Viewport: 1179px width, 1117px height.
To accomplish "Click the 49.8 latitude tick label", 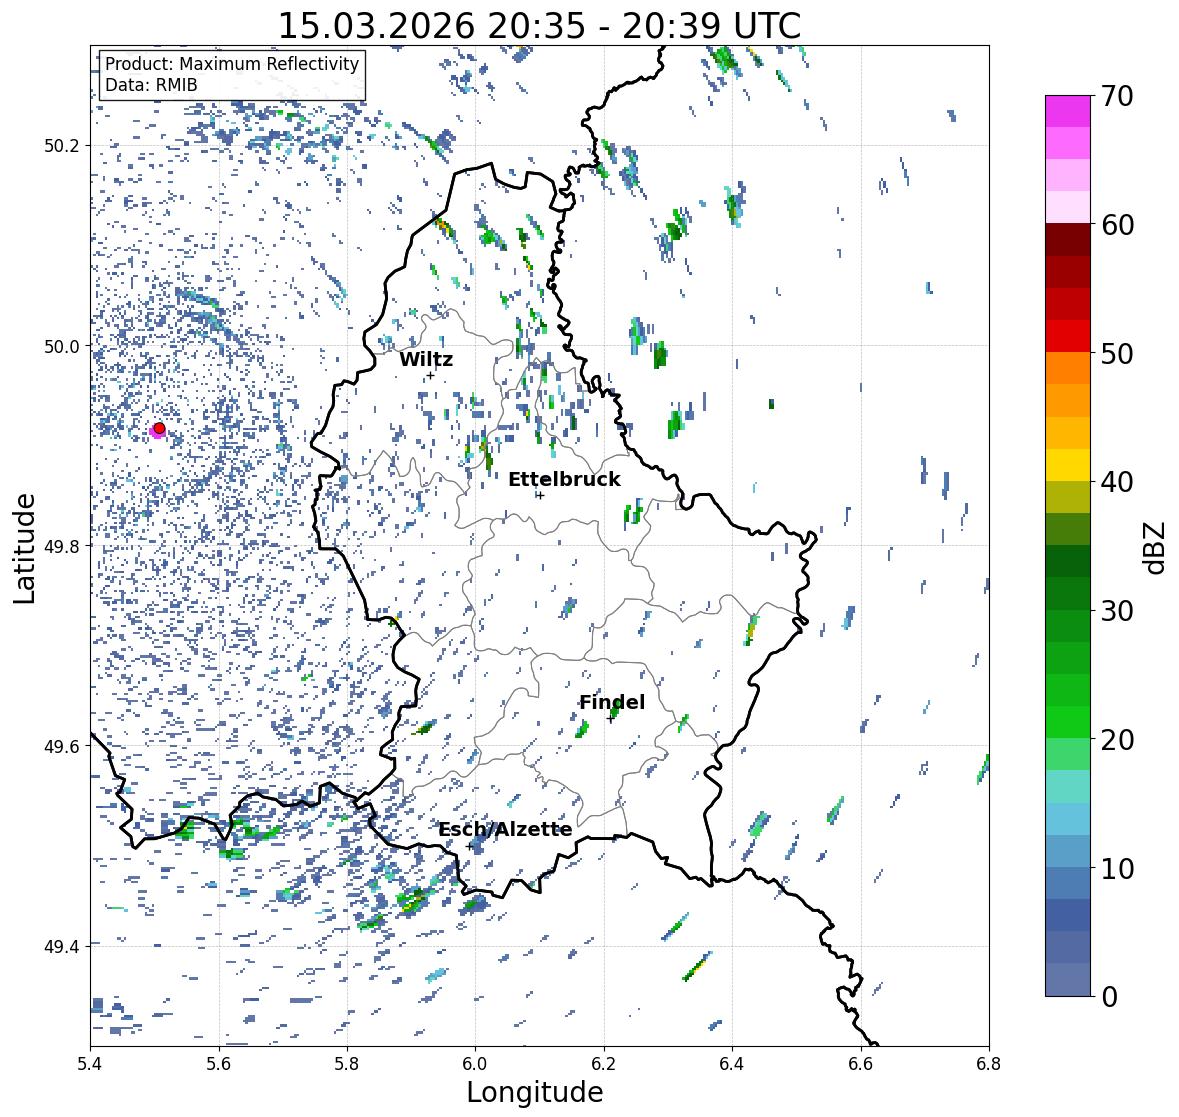I will pos(62,546).
